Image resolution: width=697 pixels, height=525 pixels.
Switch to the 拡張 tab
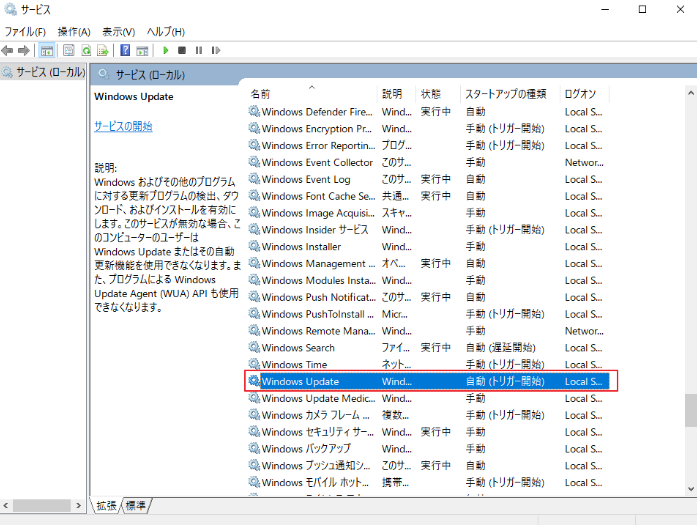pos(107,505)
